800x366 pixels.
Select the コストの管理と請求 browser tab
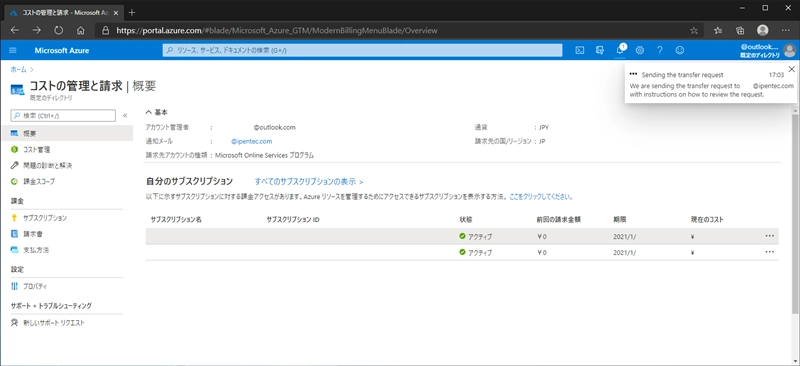point(64,12)
